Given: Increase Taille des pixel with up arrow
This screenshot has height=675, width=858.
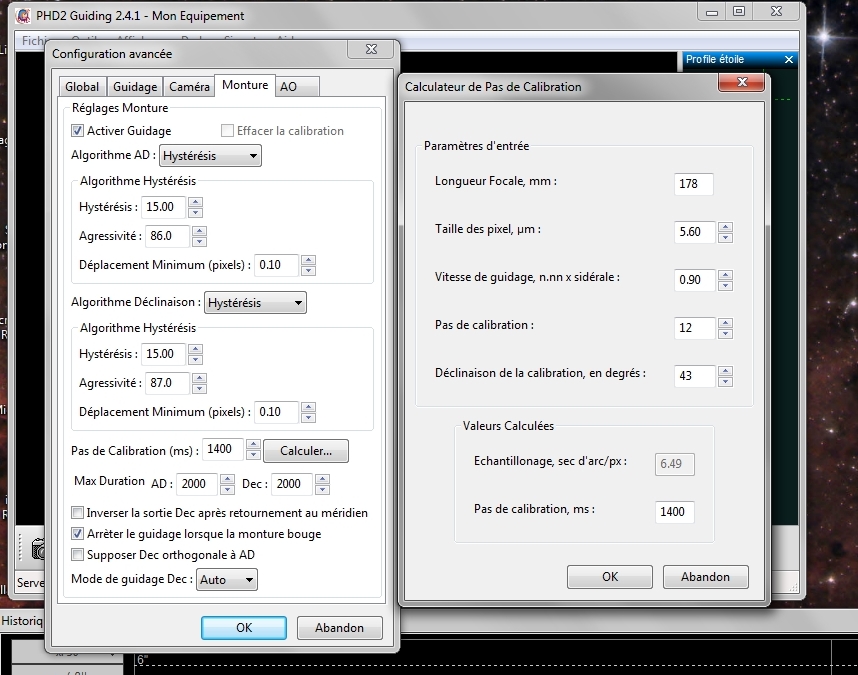Looking at the screenshot, I should [725, 227].
